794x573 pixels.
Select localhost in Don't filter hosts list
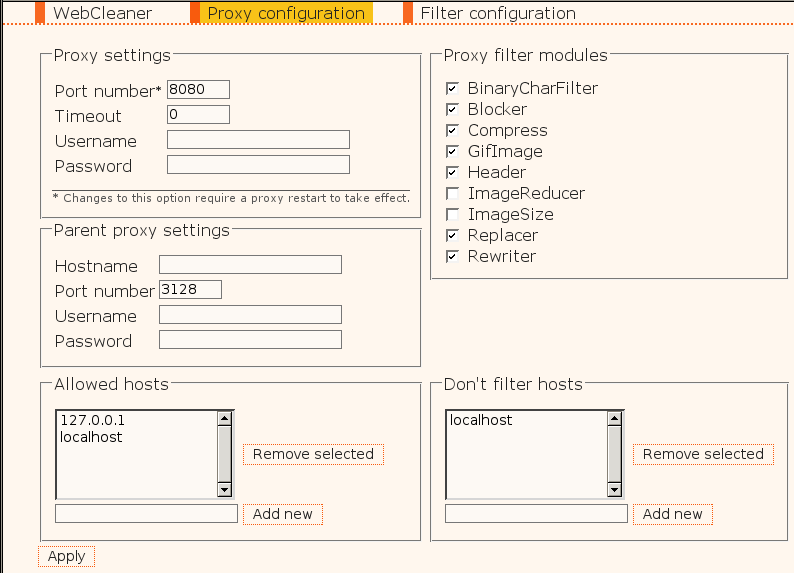point(481,420)
